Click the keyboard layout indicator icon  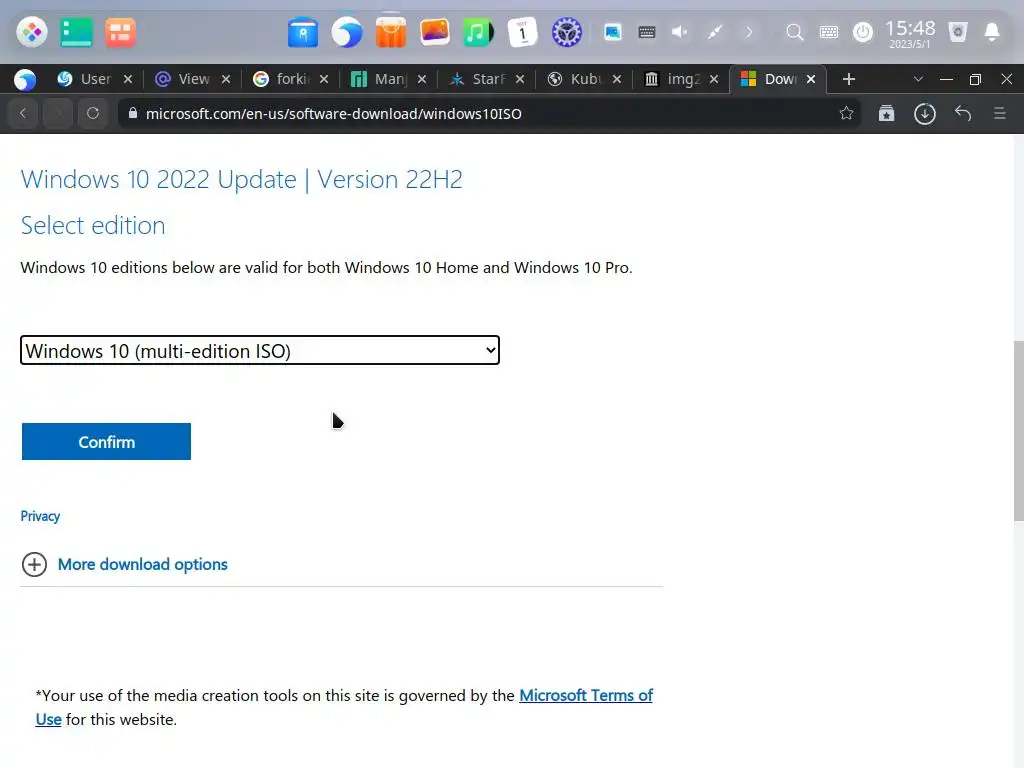click(829, 32)
